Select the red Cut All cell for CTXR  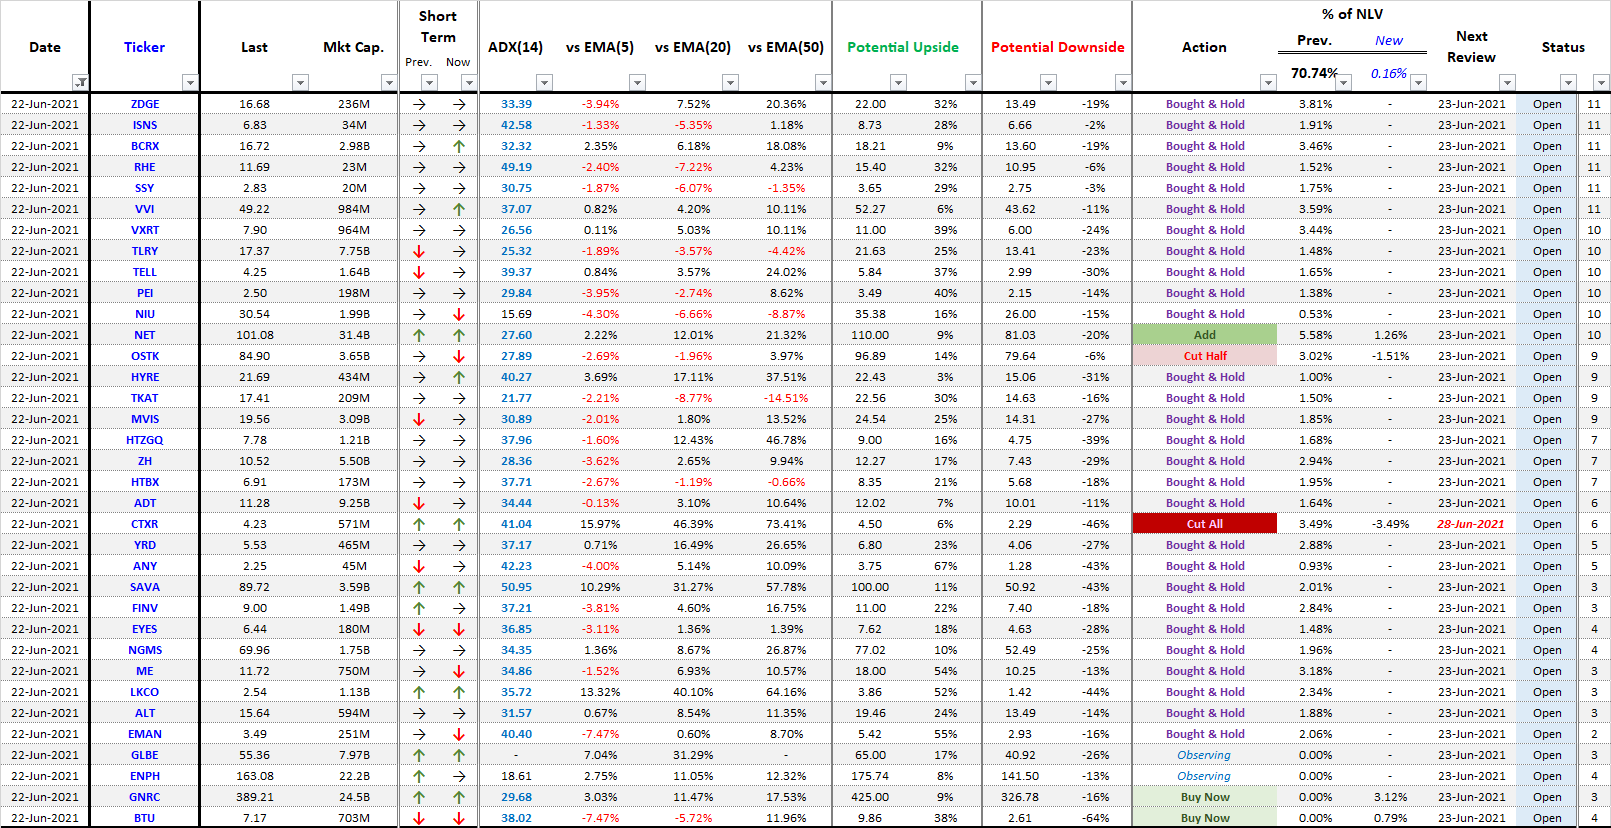tap(1205, 524)
